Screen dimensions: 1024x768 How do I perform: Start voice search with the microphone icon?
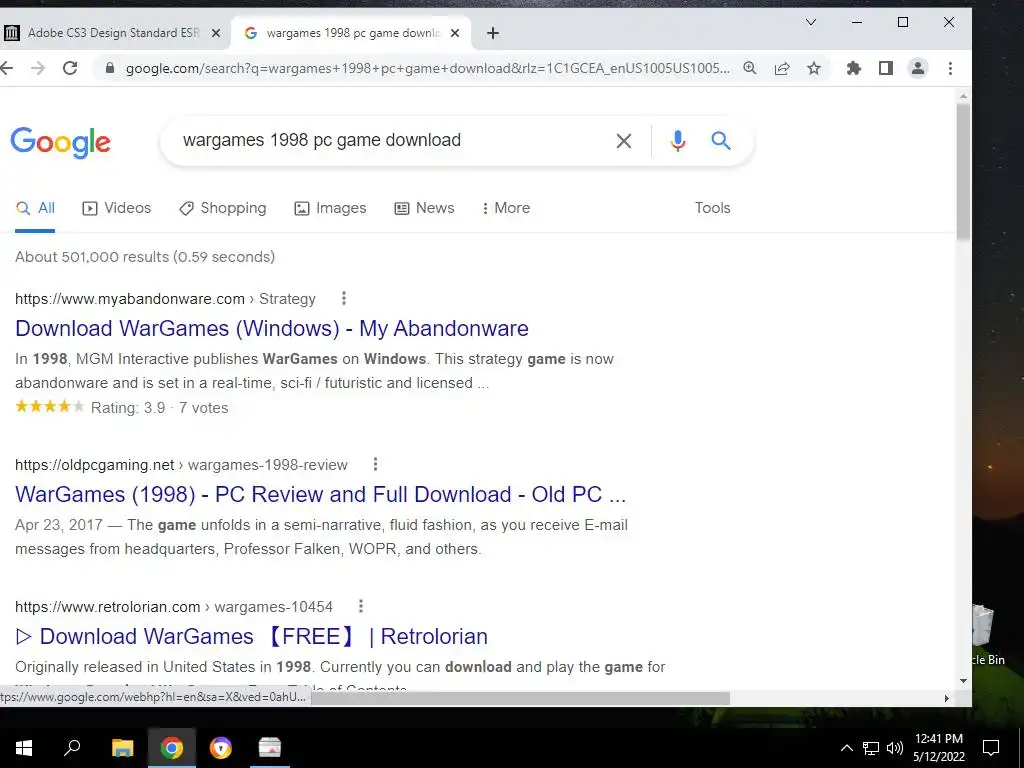[678, 140]
